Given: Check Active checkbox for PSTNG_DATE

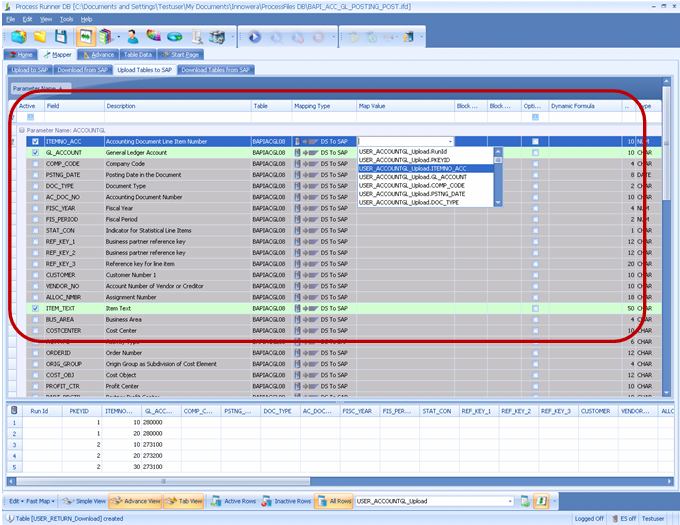Looking at the screenshot, I should [36, 175].
